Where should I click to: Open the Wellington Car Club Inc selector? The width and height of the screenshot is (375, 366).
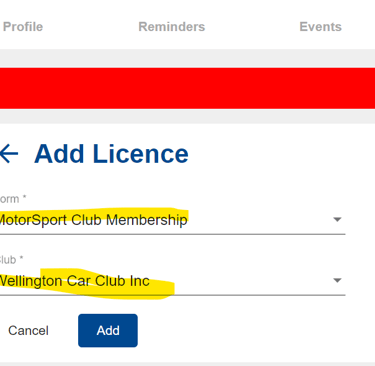point(172,281)
